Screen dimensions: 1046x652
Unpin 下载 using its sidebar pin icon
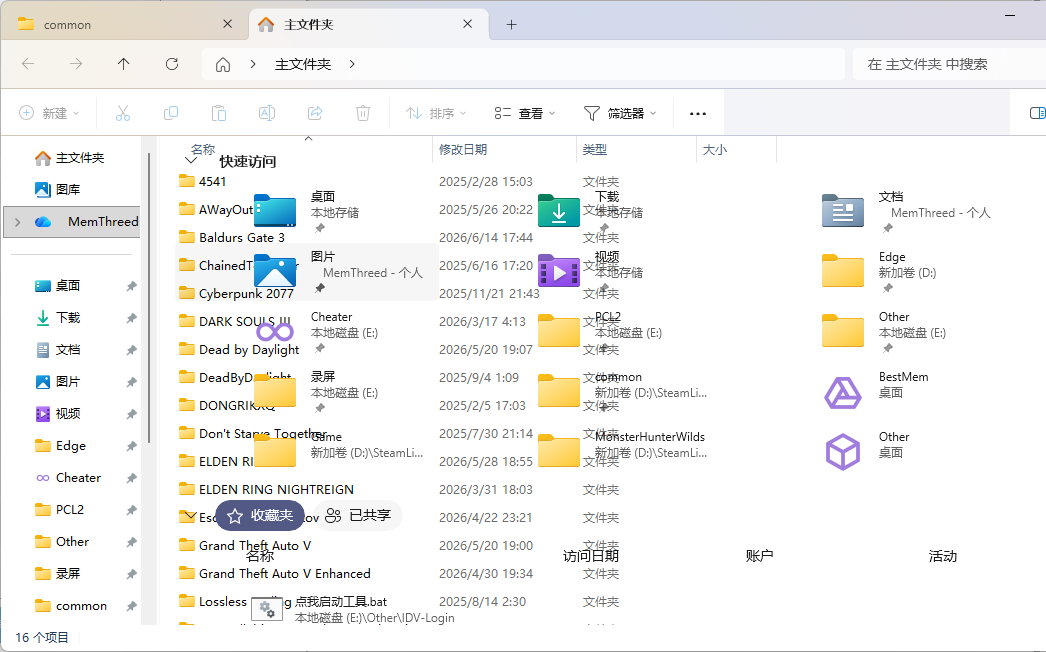pyautogui.click(x=131, y=318)
